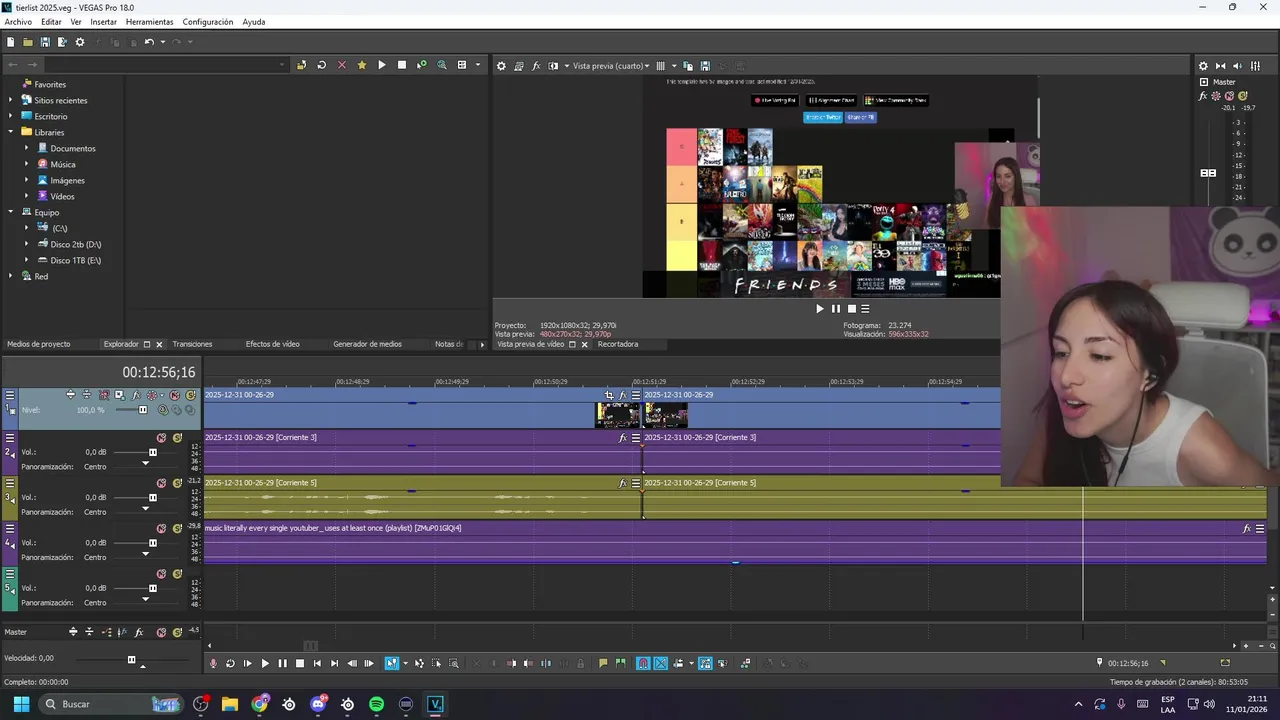
Task: Open track motion on video track 1
Action: (119, 395)
